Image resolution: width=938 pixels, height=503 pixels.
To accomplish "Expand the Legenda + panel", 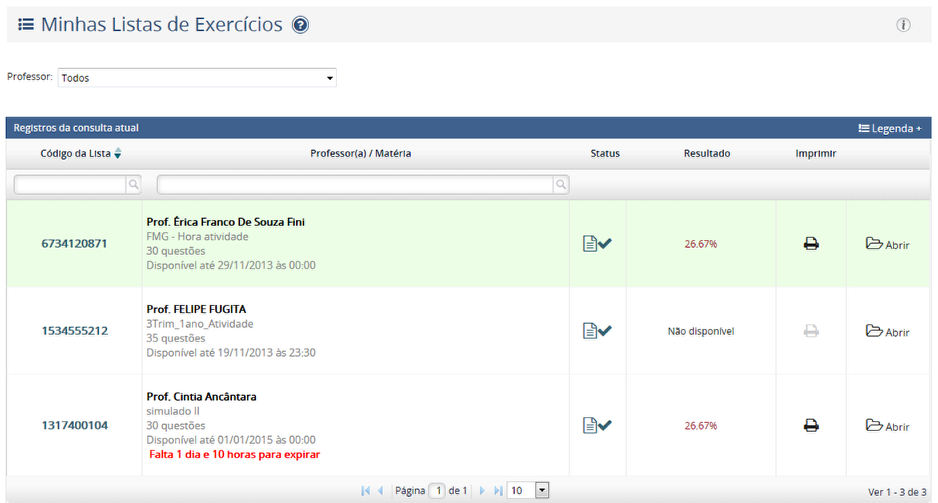I will [x=889, y=129].
